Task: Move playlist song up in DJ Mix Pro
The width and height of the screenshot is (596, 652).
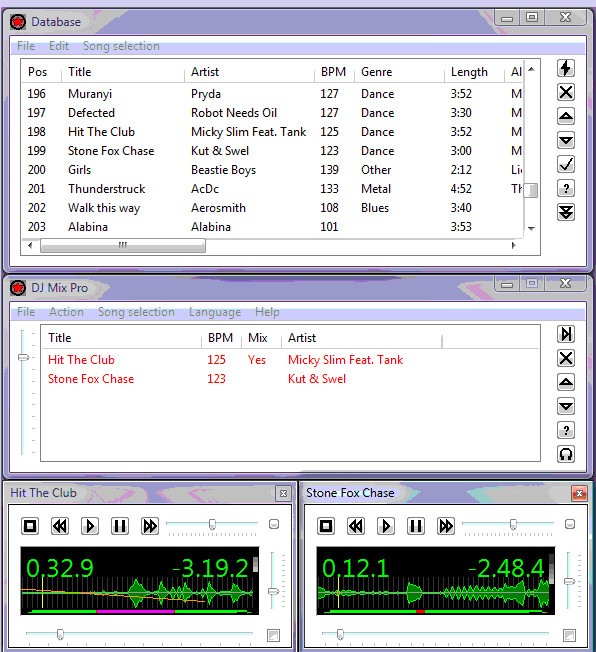Action: pos(566,382)
